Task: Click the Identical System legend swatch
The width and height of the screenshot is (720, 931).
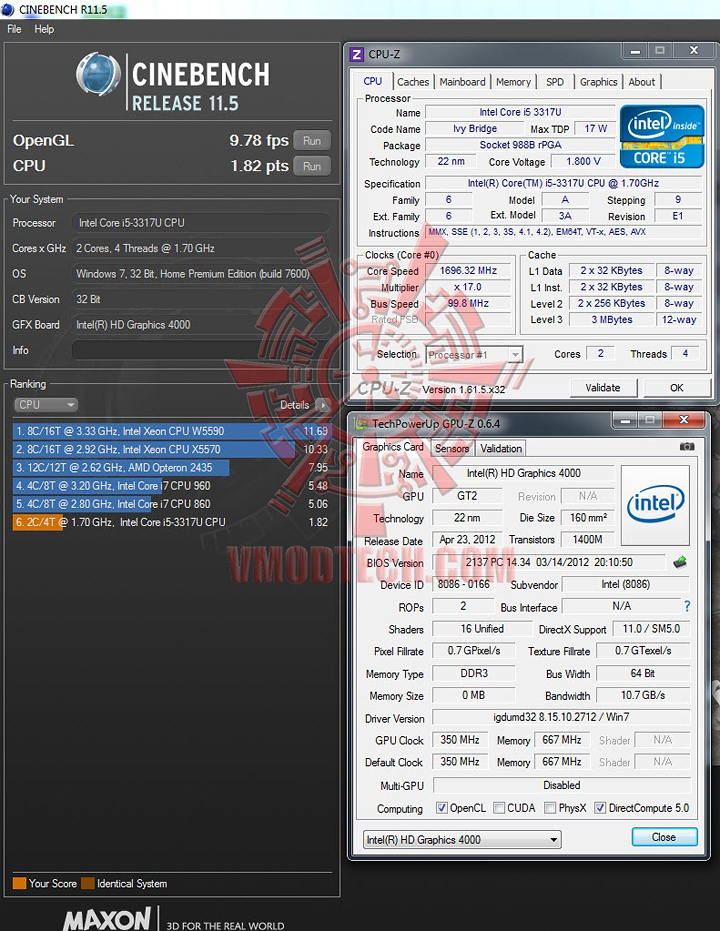Action: [x=87, y=884]
